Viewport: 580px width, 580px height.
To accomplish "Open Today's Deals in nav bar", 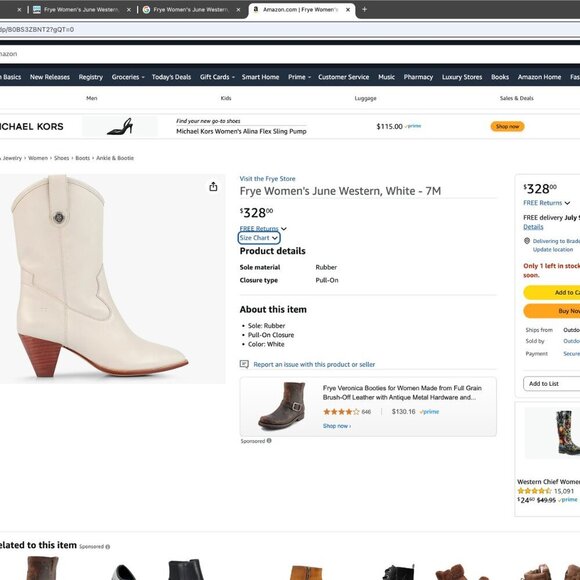I will point(171,77).
